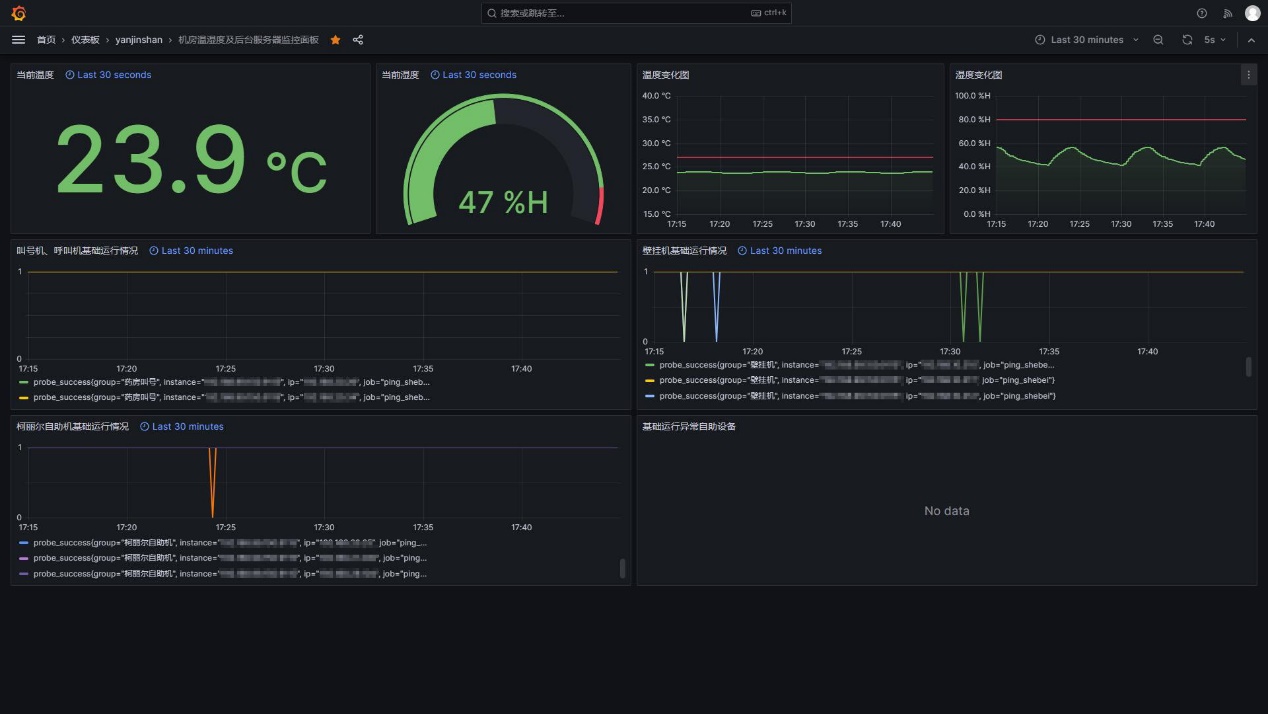Click yellow swatch of 药房叫号 legend
Screen dimensions: 1268x714
coord(24,398)
